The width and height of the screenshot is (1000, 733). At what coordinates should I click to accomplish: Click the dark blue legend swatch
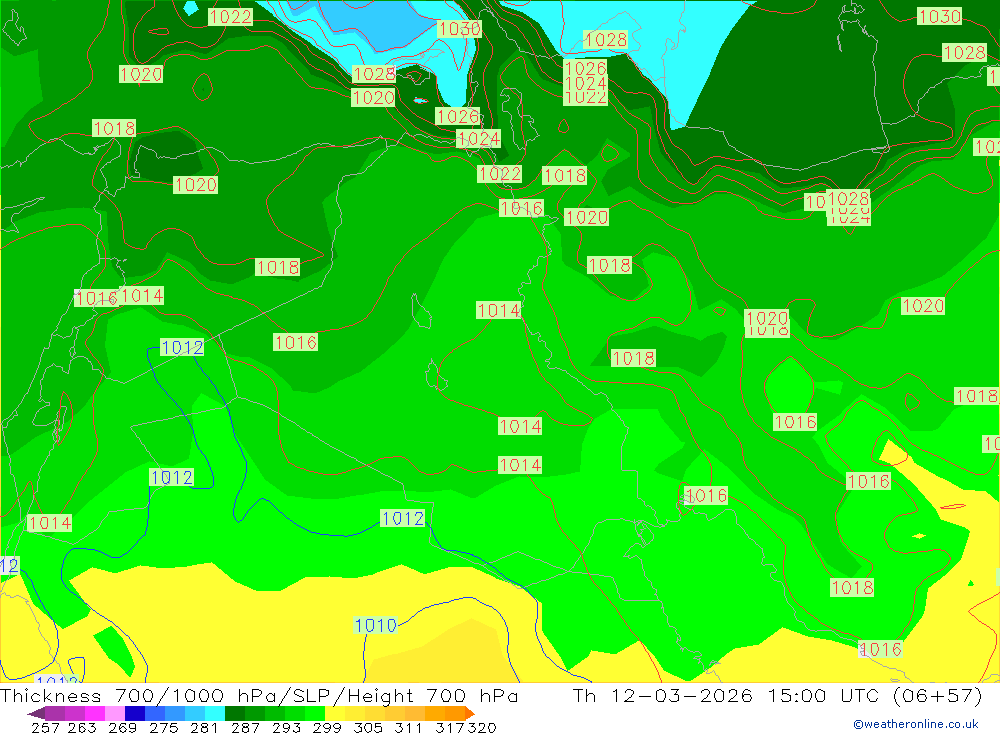(135, 713)
